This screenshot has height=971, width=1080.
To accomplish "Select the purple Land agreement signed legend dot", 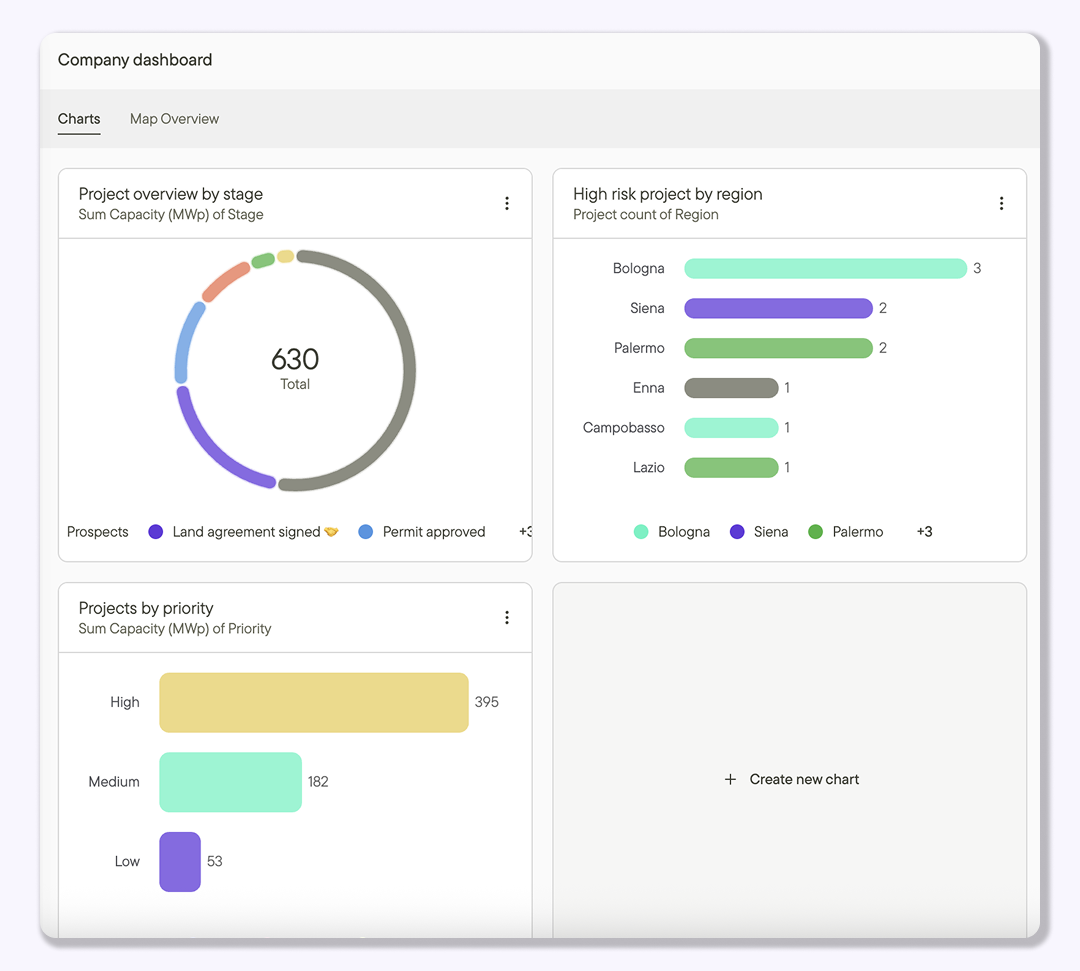I will [155, 531].
